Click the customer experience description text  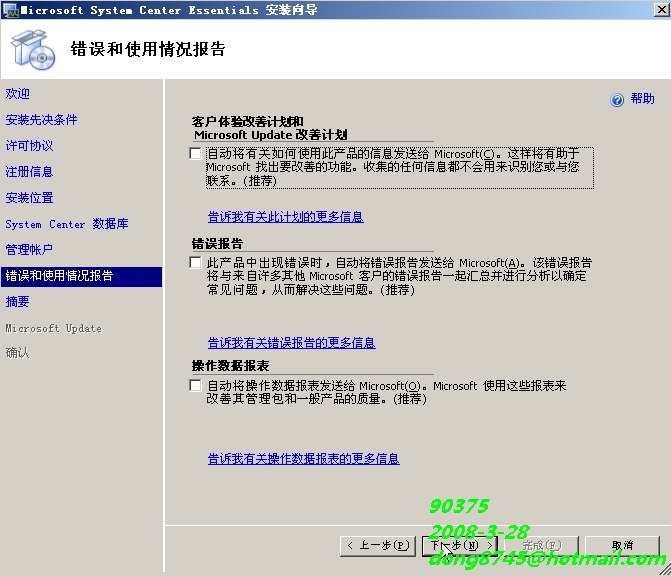coord(399,167)
